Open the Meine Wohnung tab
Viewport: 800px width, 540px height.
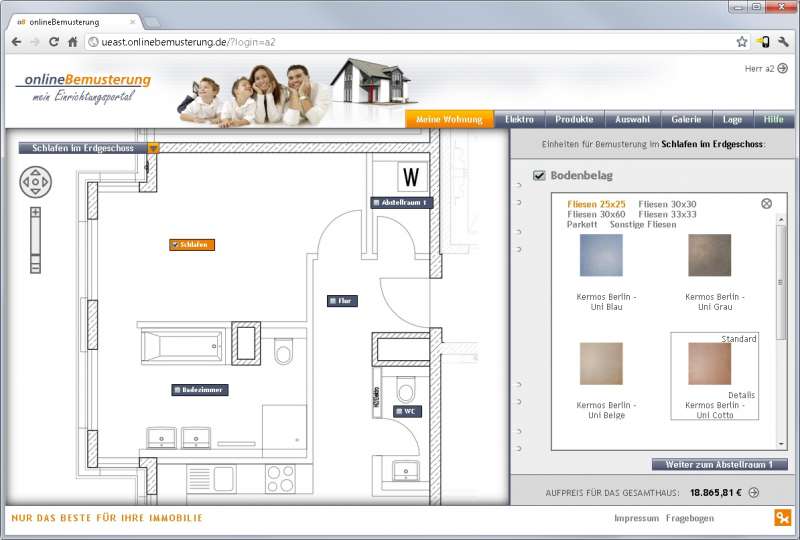pos(449,119)
